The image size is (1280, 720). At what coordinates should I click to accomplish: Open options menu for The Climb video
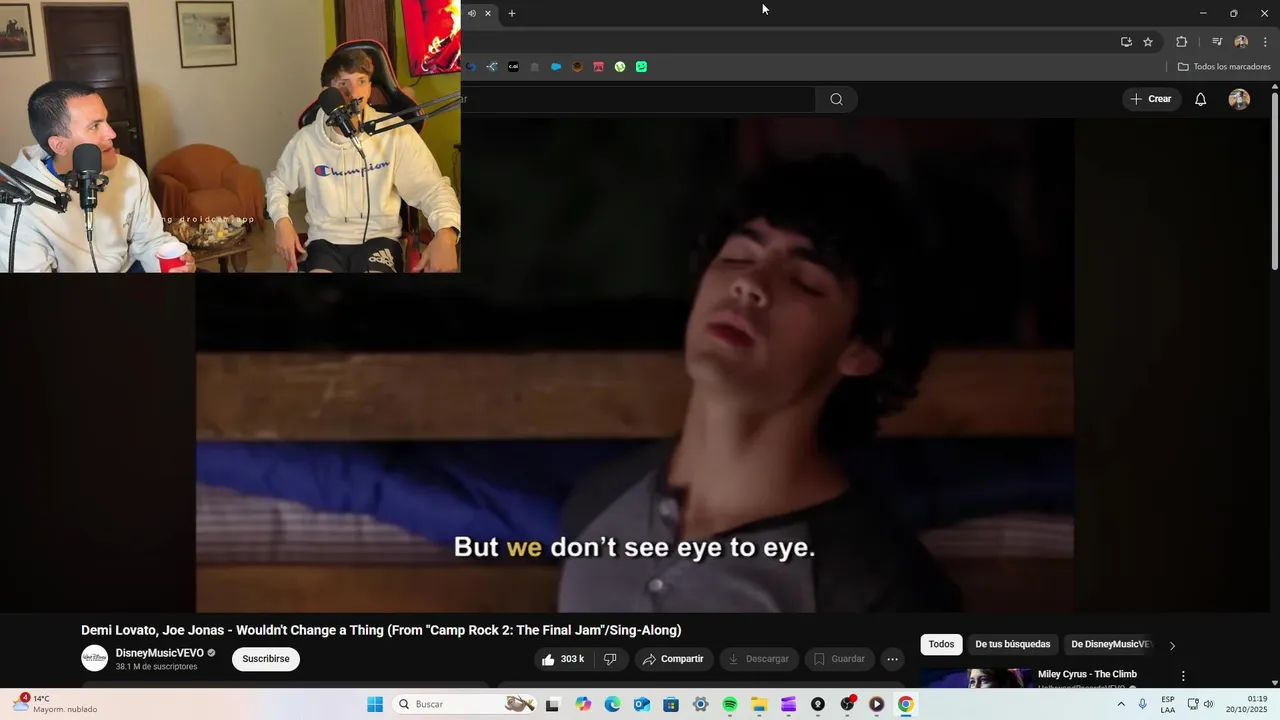click(x=1183, y=677)
